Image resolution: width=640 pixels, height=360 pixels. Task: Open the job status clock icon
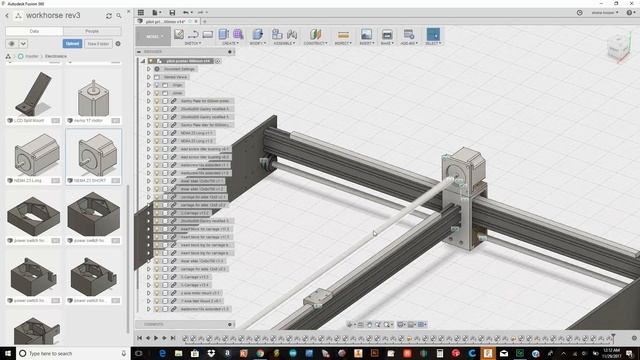579,13
